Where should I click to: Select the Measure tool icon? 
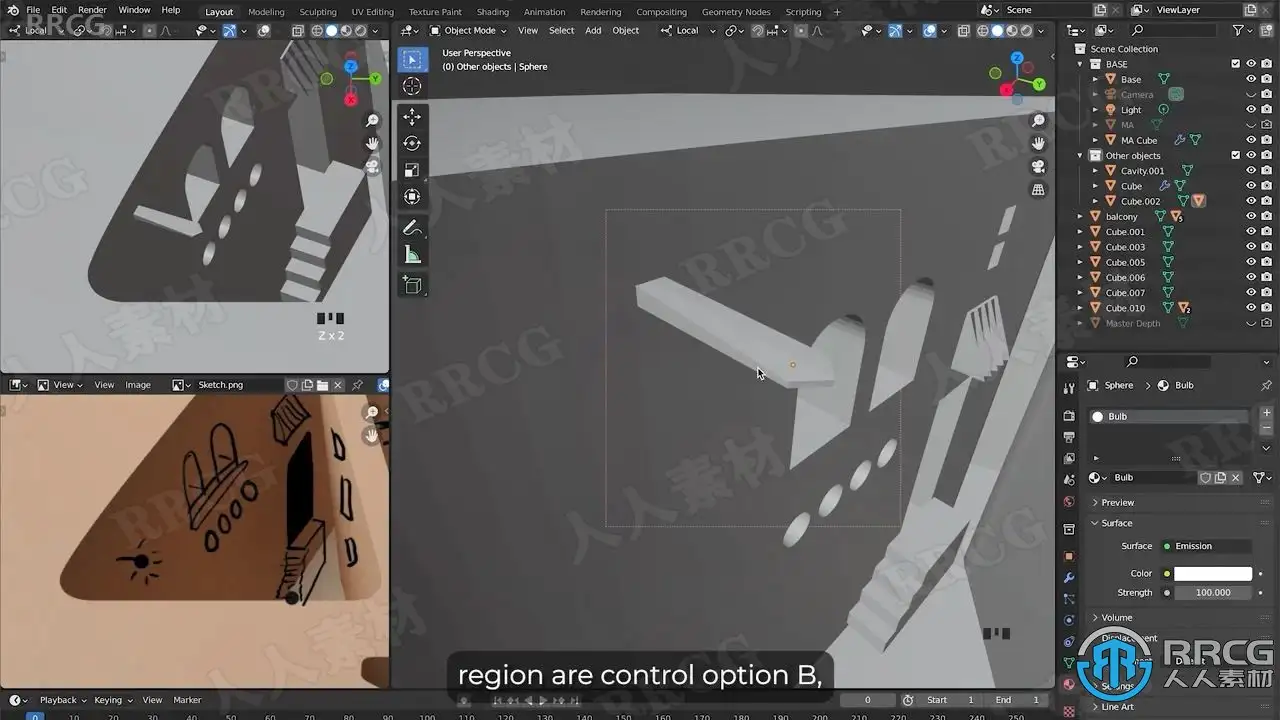[x=412, y=255]
